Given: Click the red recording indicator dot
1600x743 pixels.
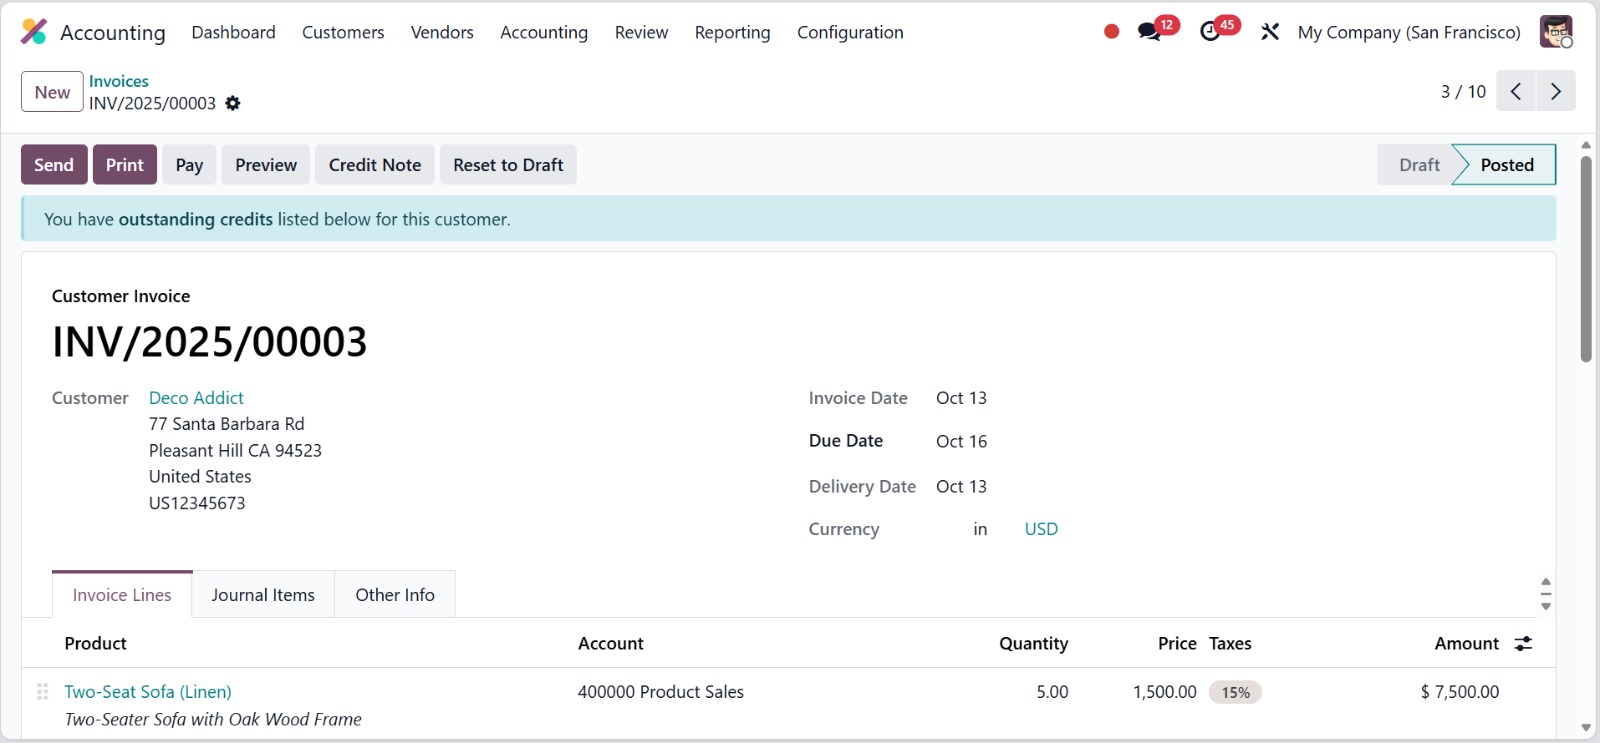Looking at the screenshot, I should (x=1111, y=32).
